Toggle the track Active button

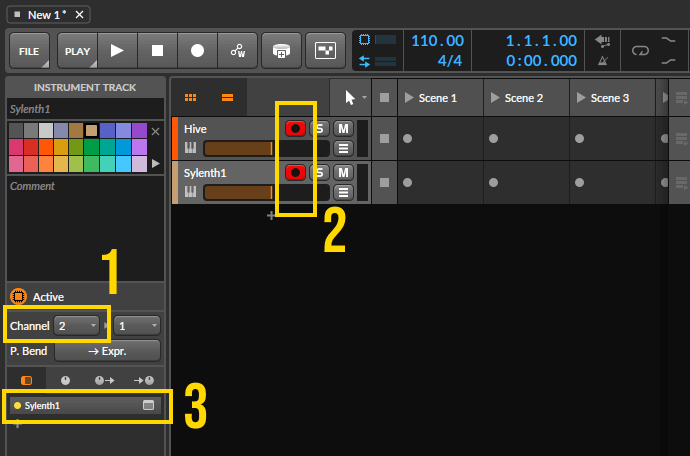tap(18, 297)
